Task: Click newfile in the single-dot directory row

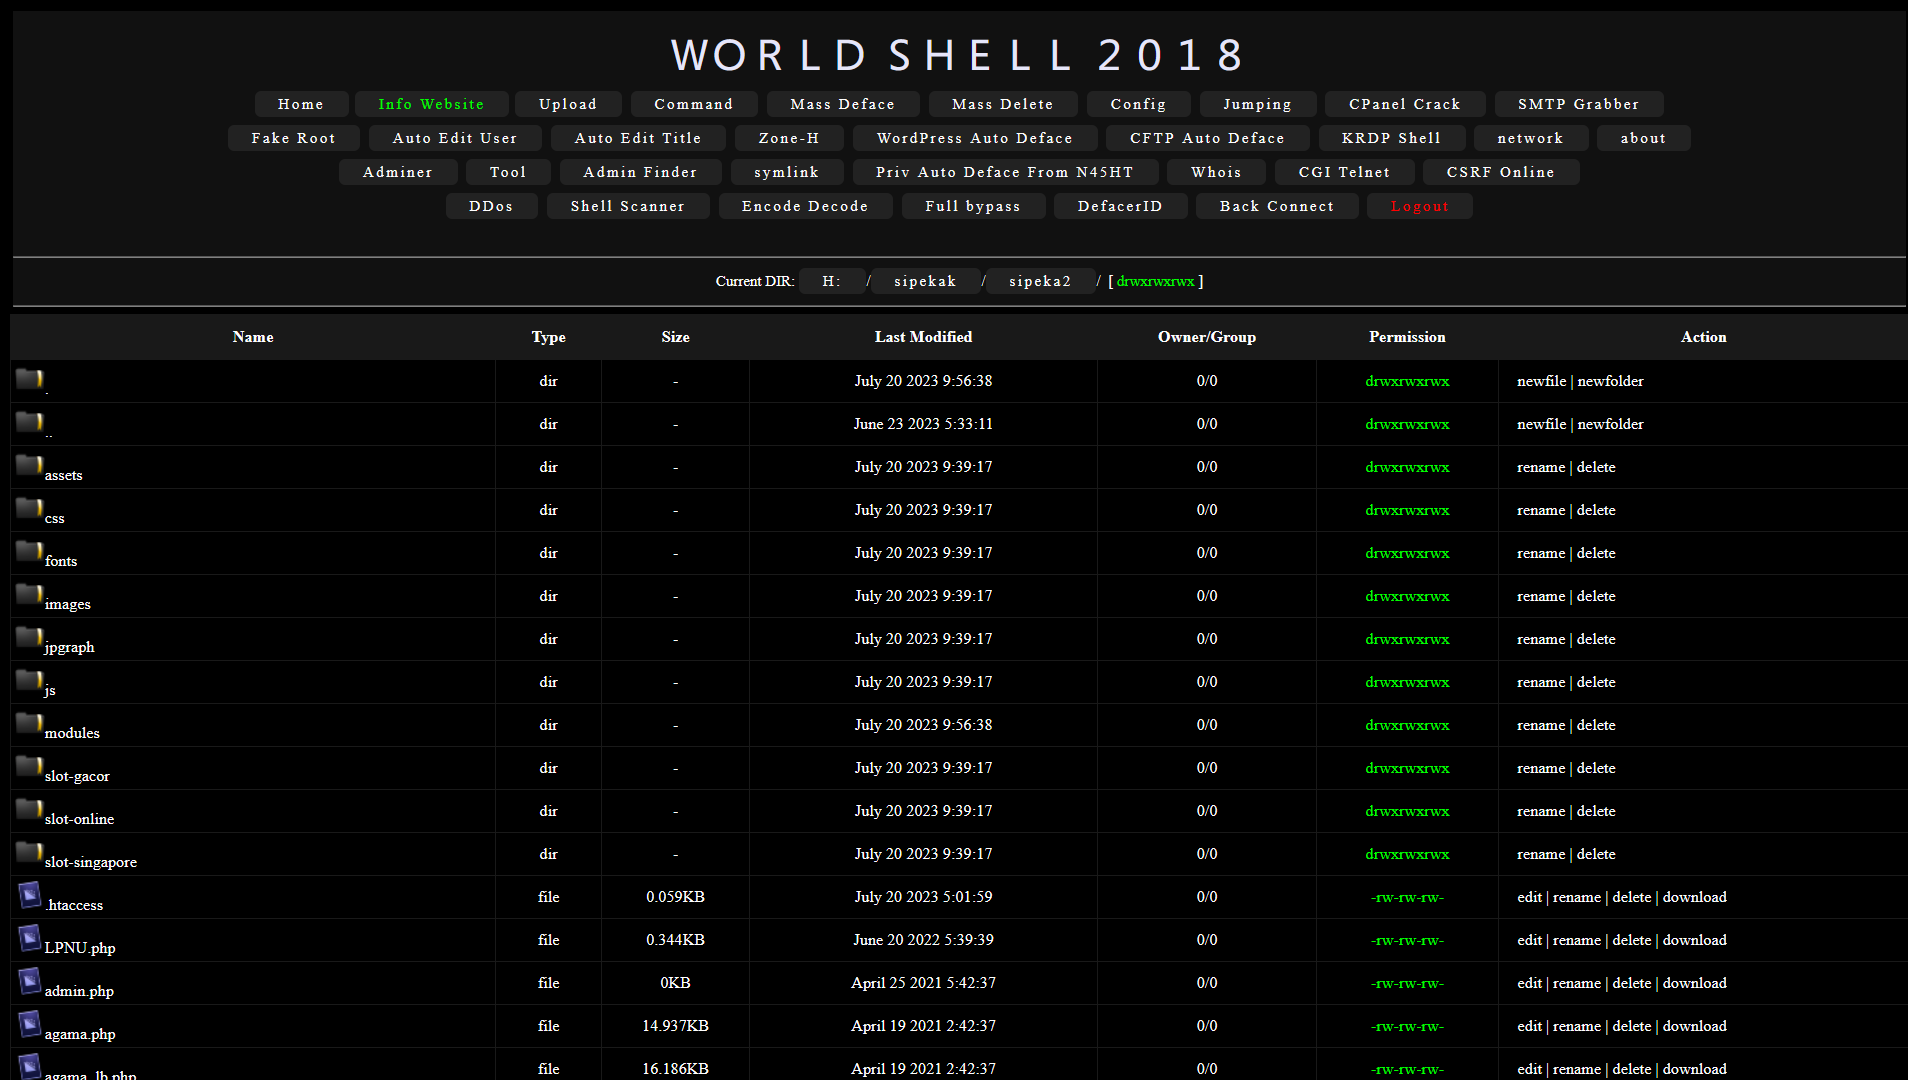Action: point(1541,381)
